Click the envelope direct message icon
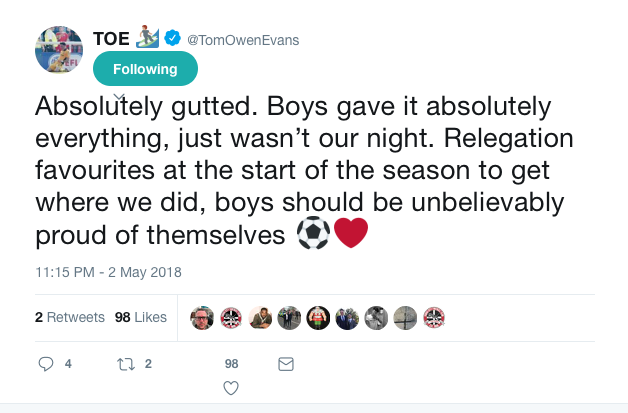 pyautogui.click(x=285, y=365)
